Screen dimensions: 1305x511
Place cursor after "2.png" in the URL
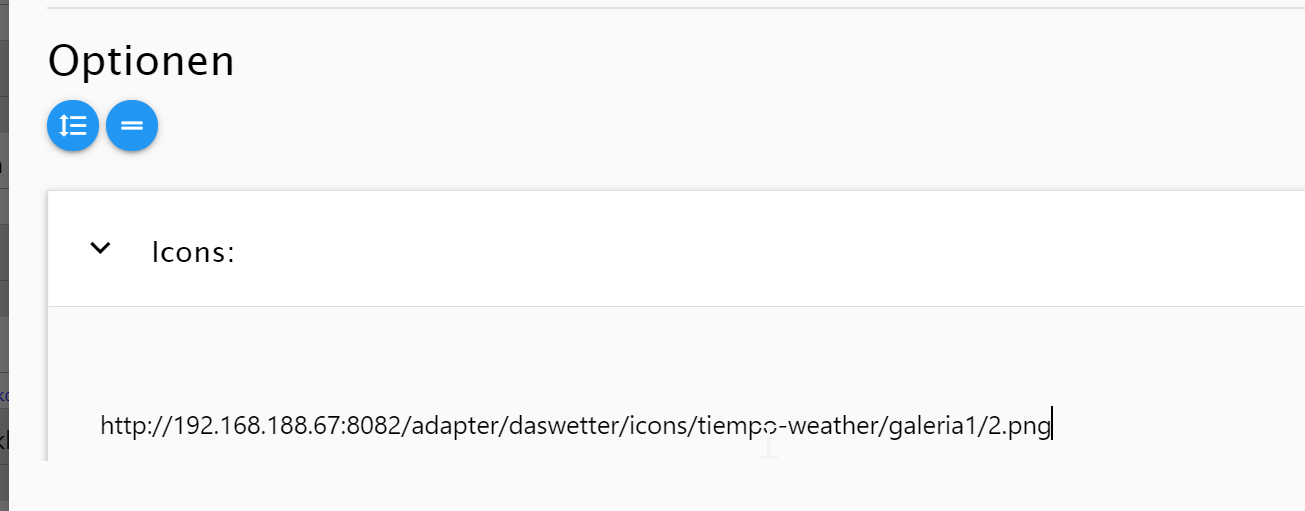(x=1051, y=427)
